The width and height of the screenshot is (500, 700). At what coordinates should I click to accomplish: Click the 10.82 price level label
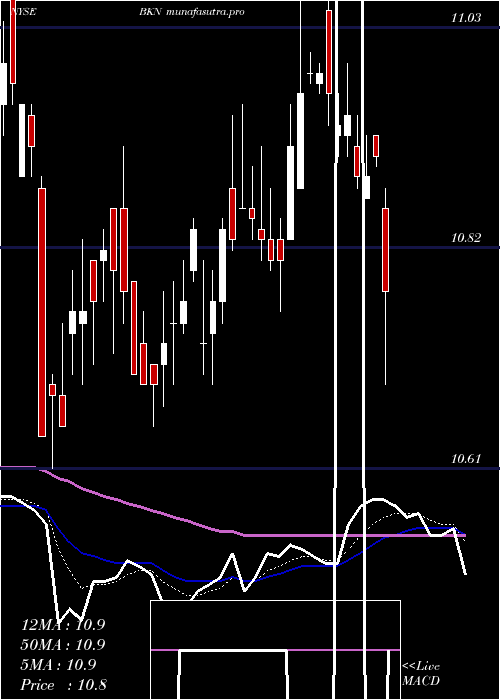[x=466, y=238]
